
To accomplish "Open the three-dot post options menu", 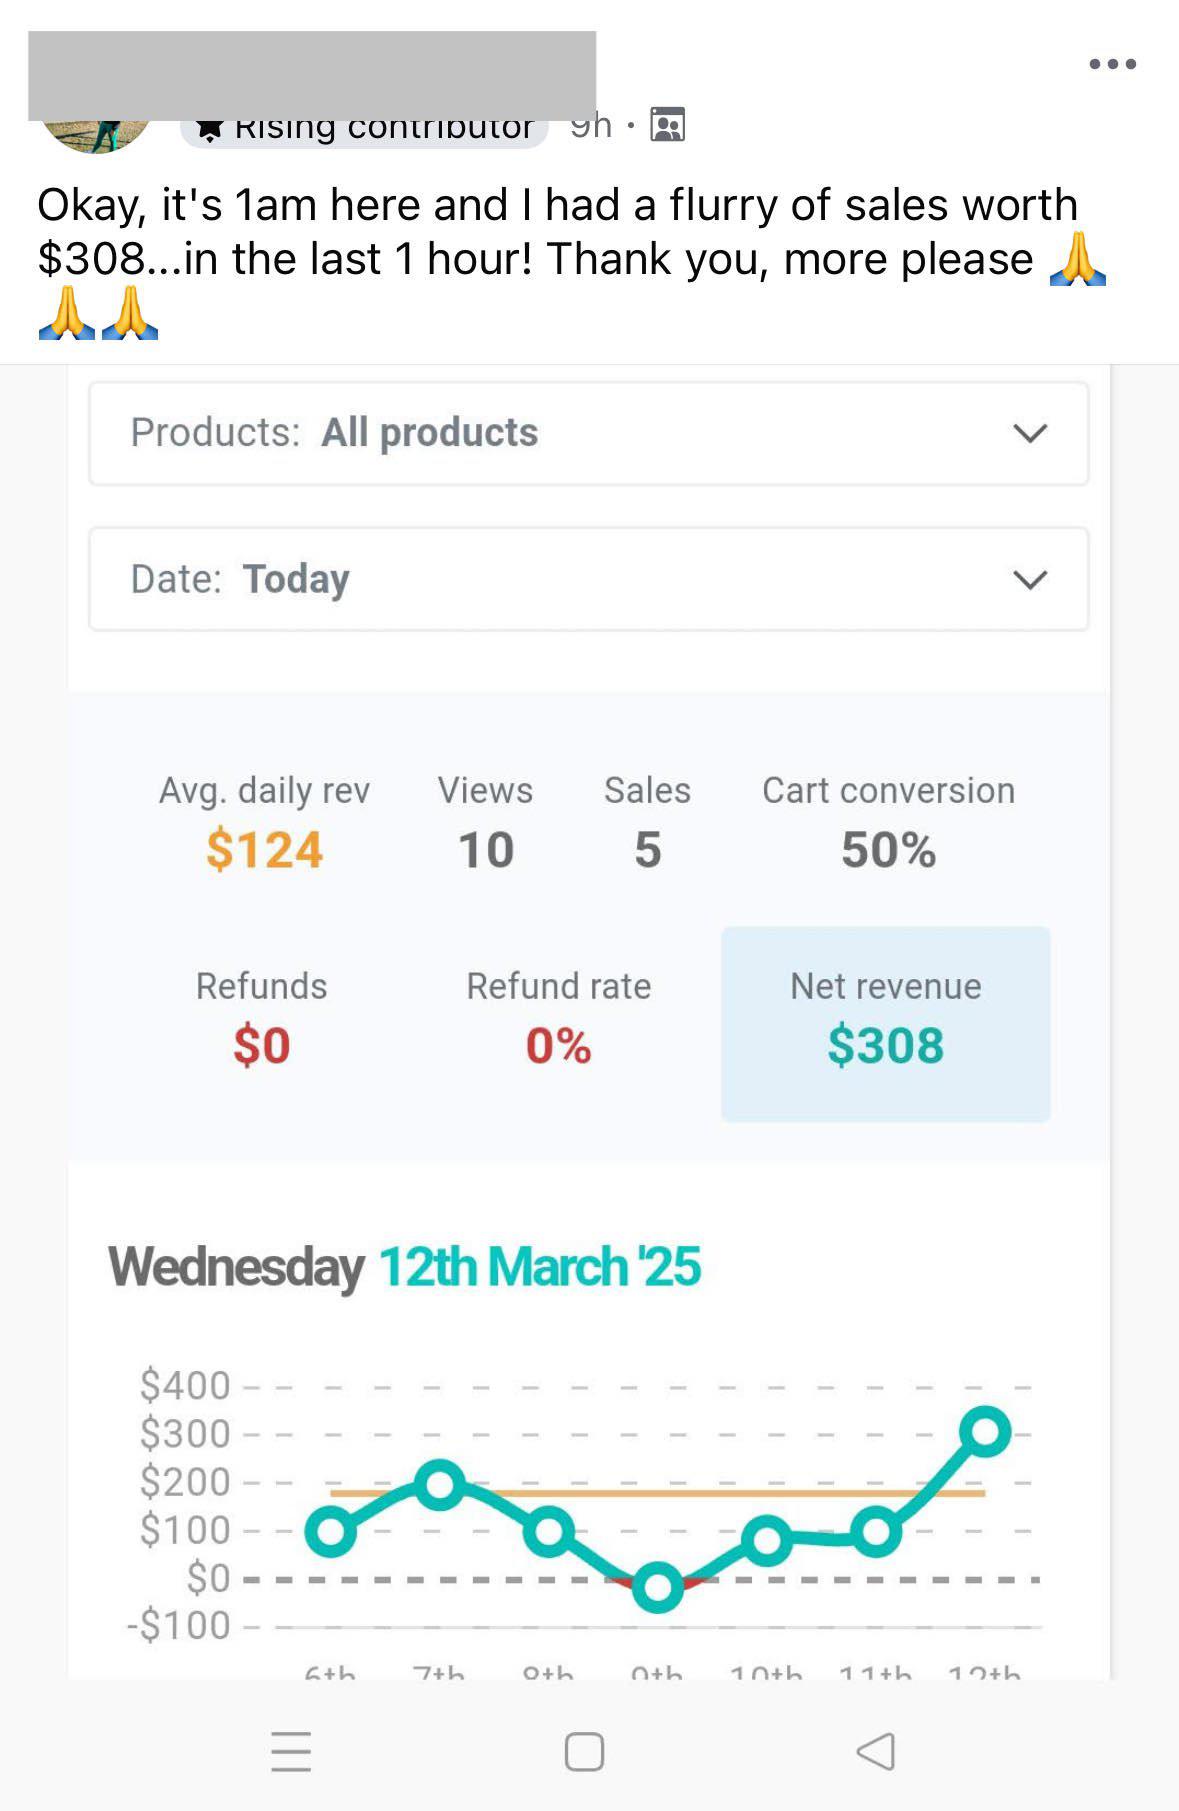I will coord(1112,64).
